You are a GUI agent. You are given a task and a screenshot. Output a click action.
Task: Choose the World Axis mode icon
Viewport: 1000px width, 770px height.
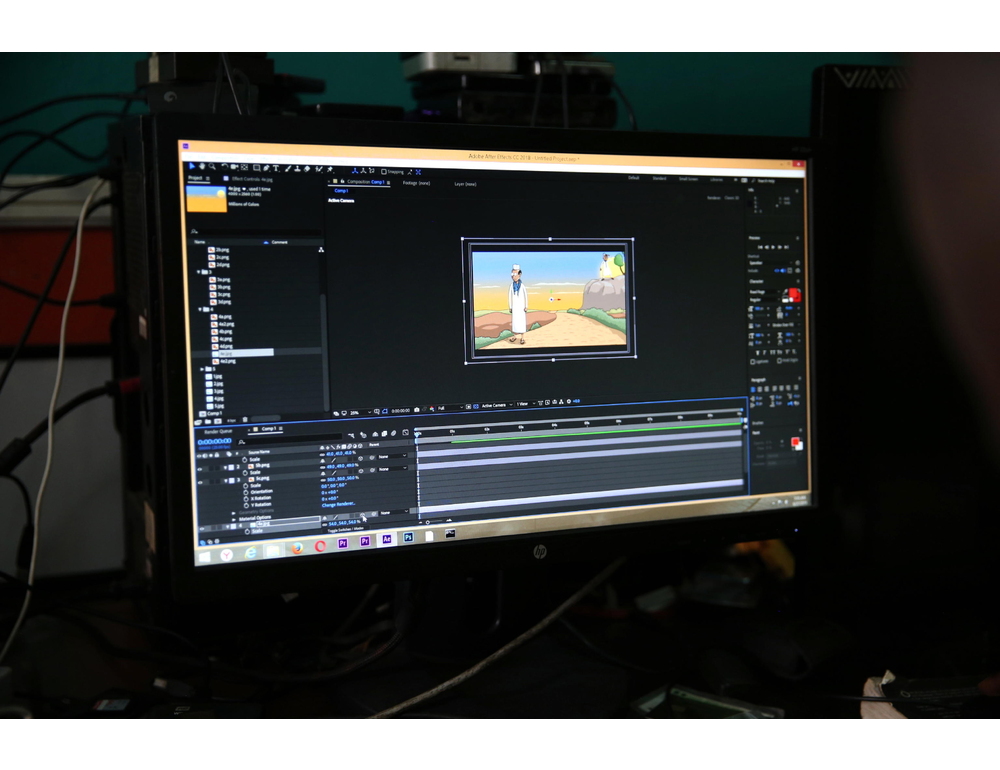363,170
